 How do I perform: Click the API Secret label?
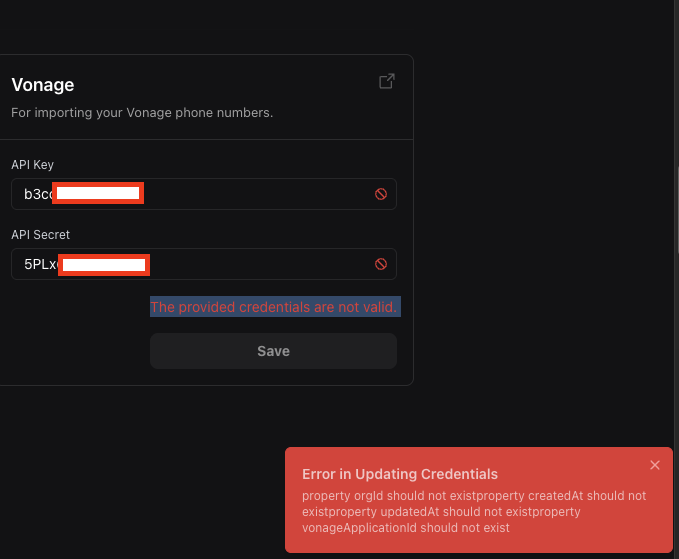pos(40,235)
